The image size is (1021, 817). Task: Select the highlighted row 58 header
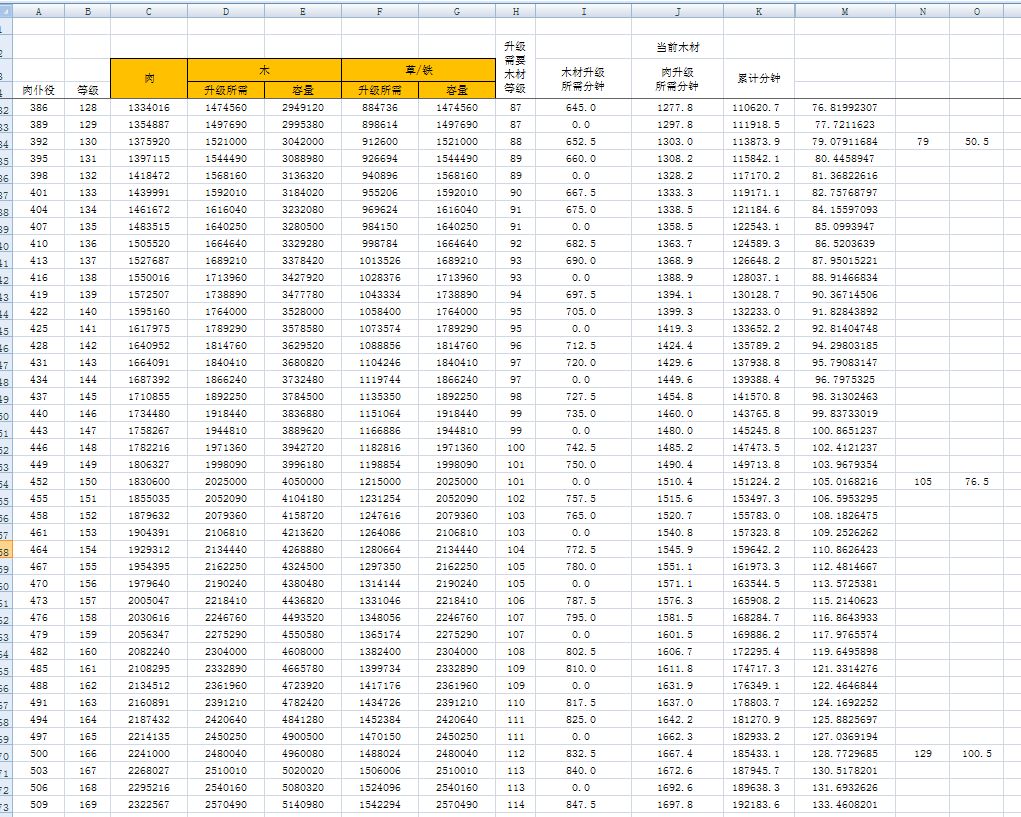pos(6,551)
